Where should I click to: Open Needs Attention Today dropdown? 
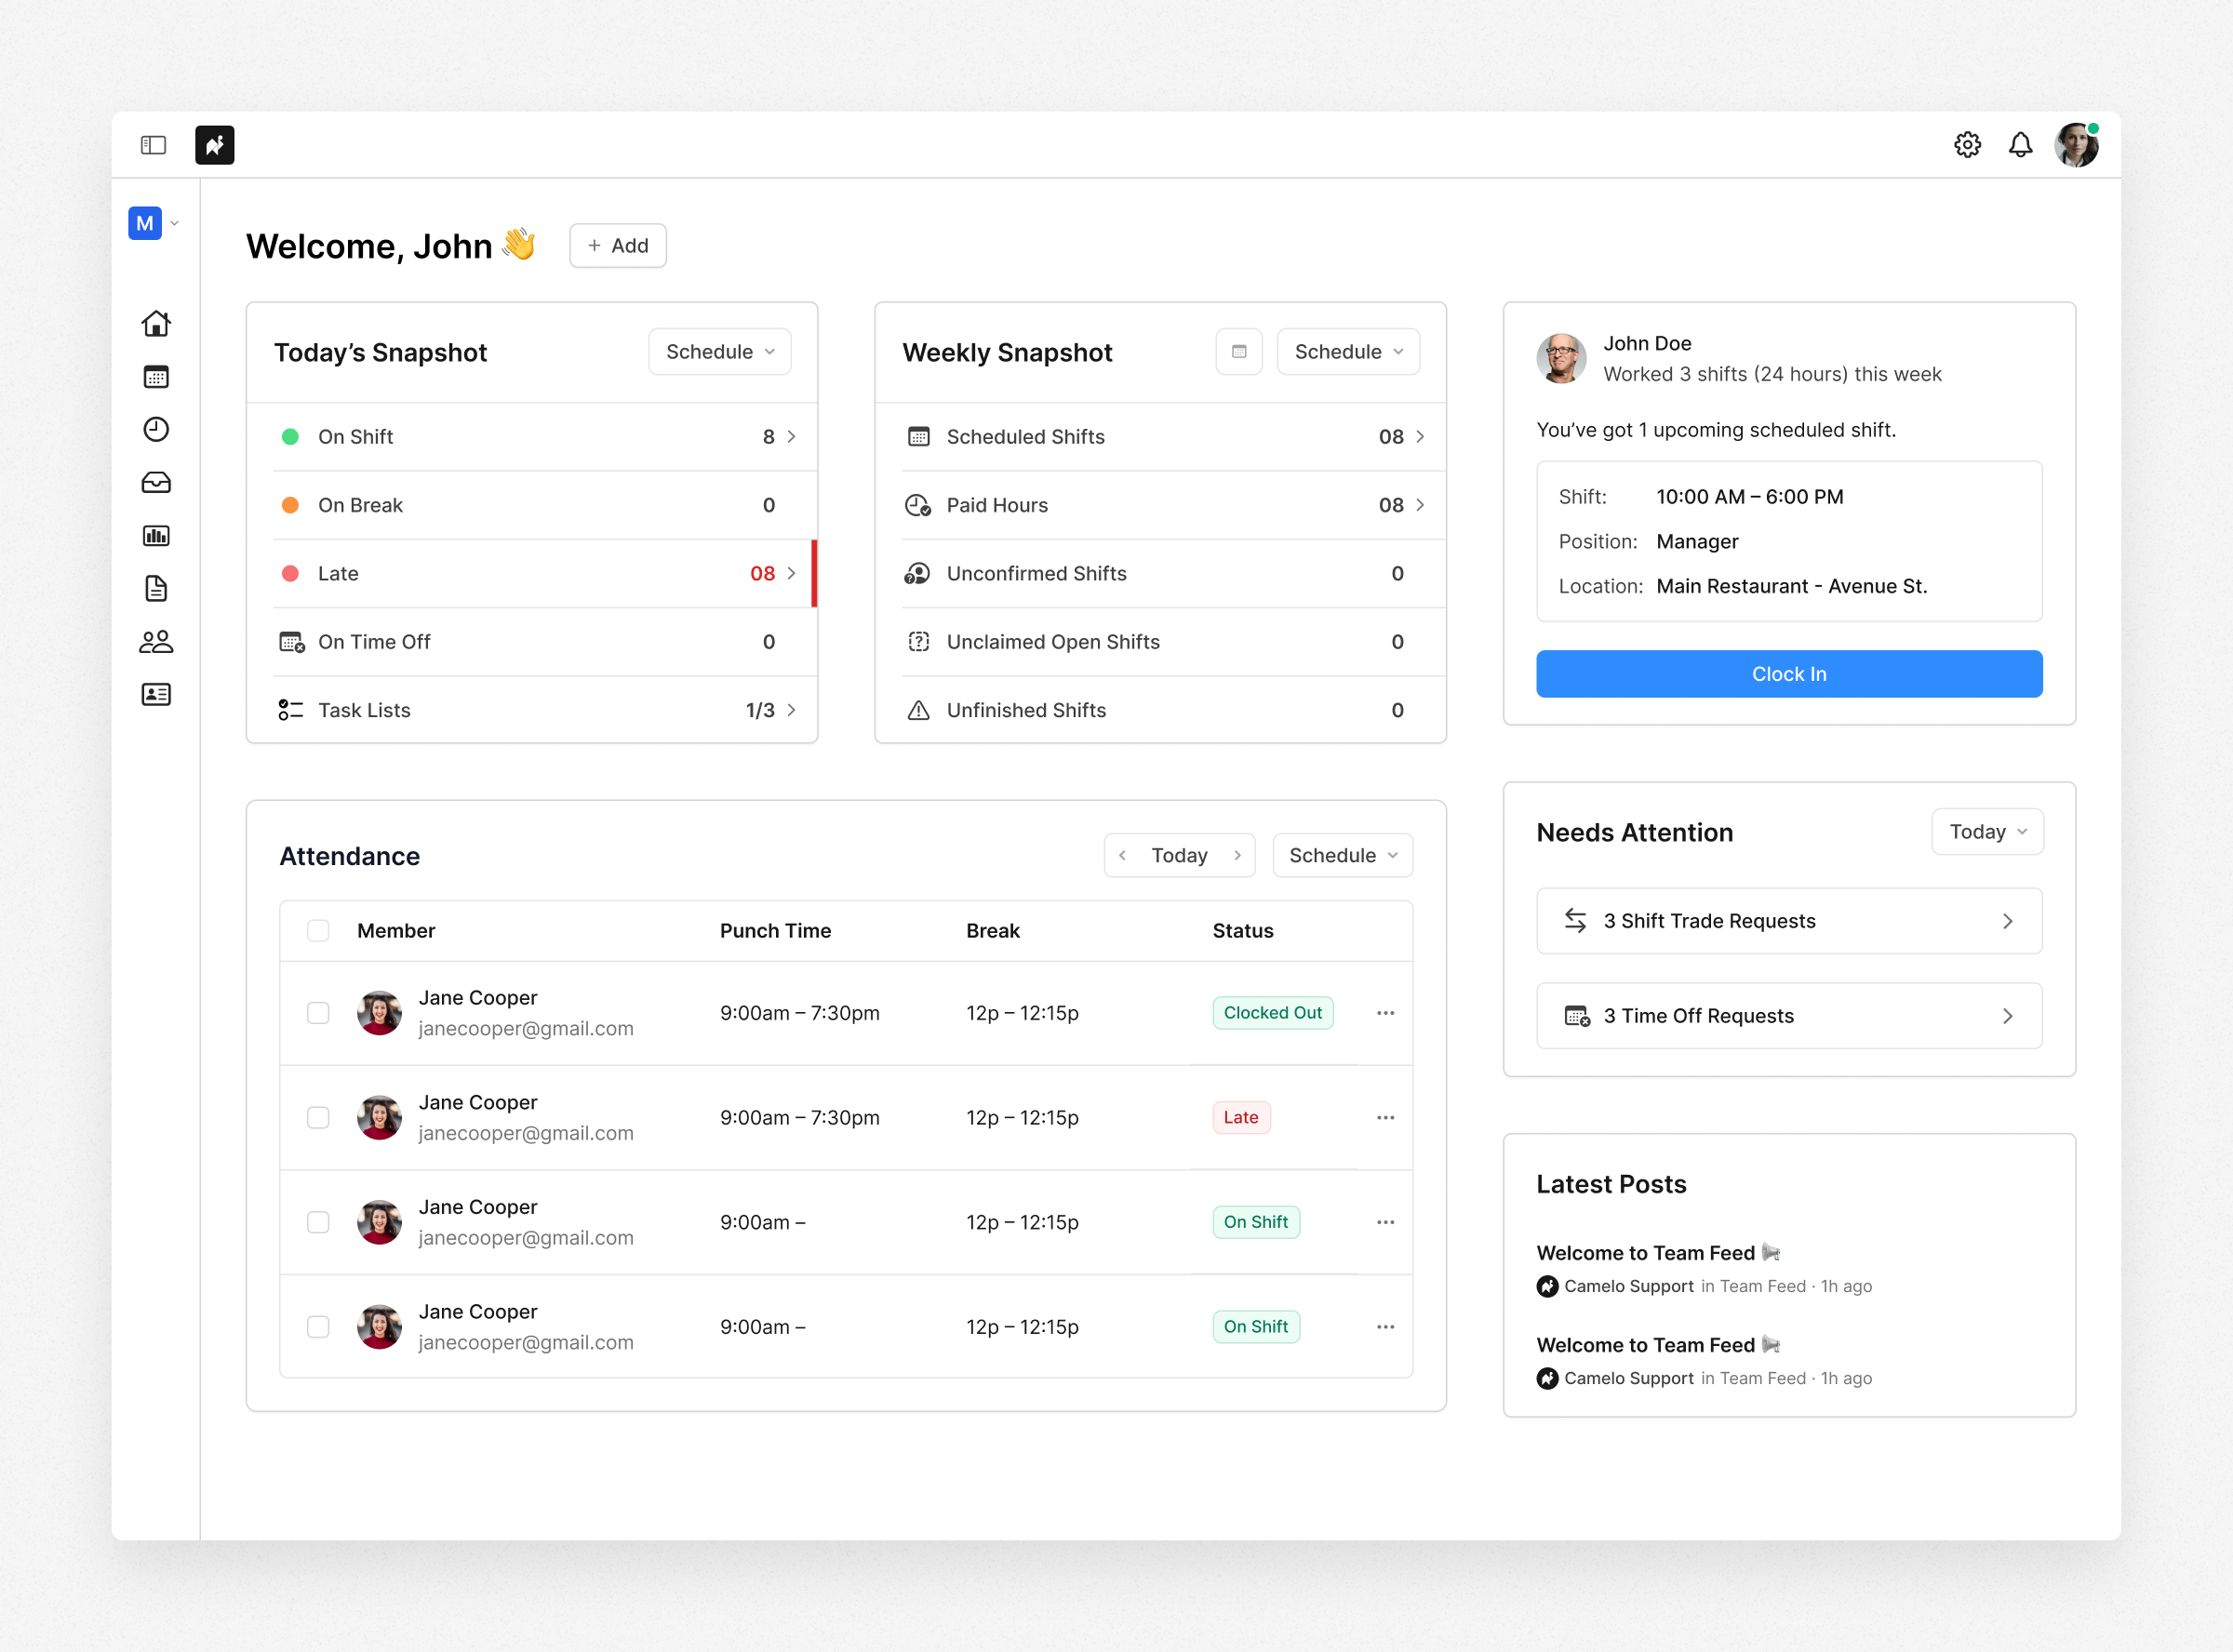(x=1987, y=832)
